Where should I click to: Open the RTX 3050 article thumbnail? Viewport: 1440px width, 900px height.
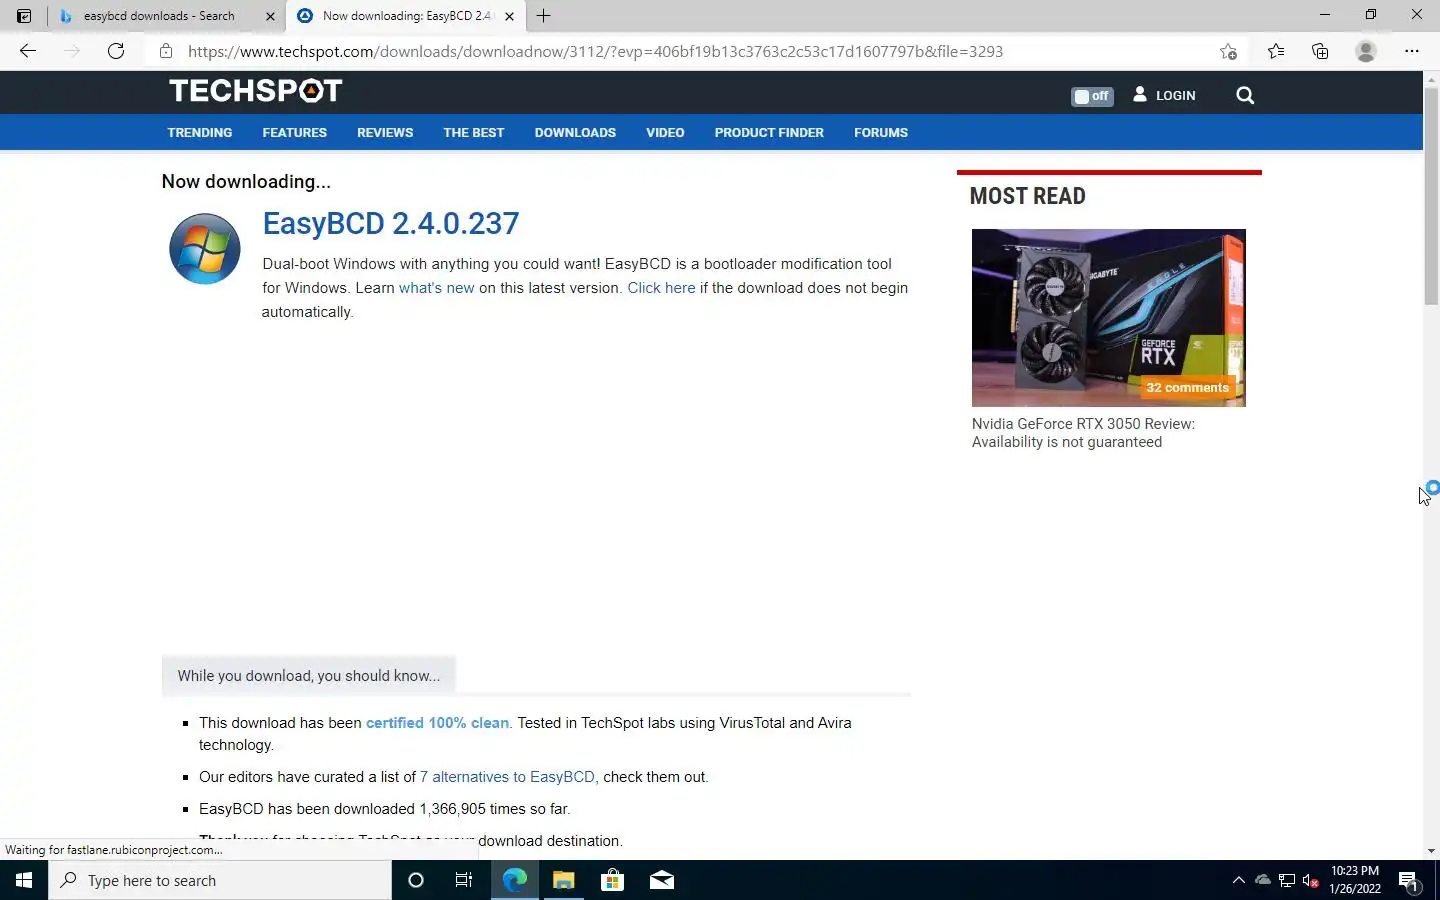click(1109, 318)
